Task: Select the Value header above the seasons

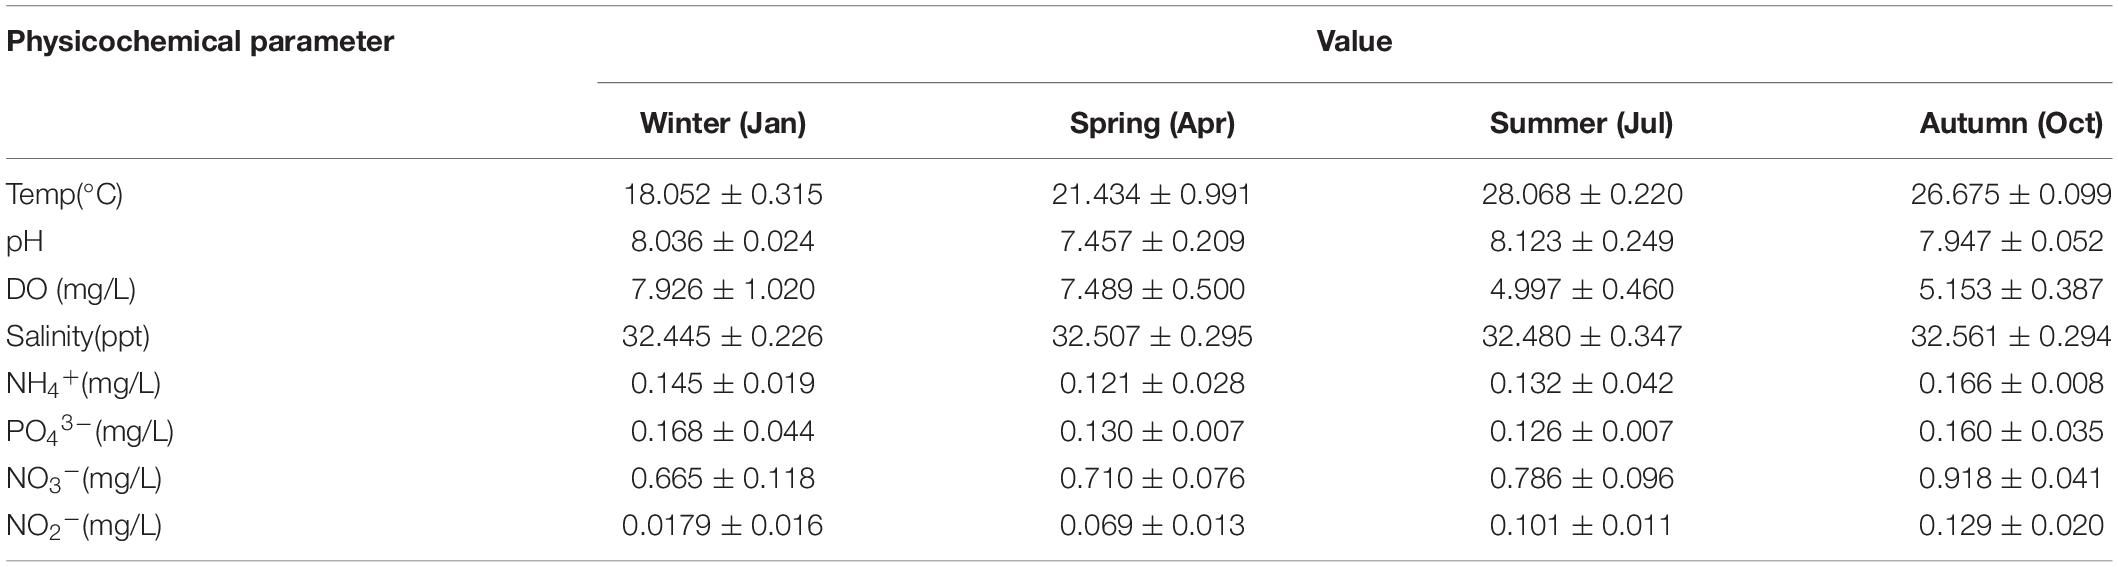Action: 1354,42
